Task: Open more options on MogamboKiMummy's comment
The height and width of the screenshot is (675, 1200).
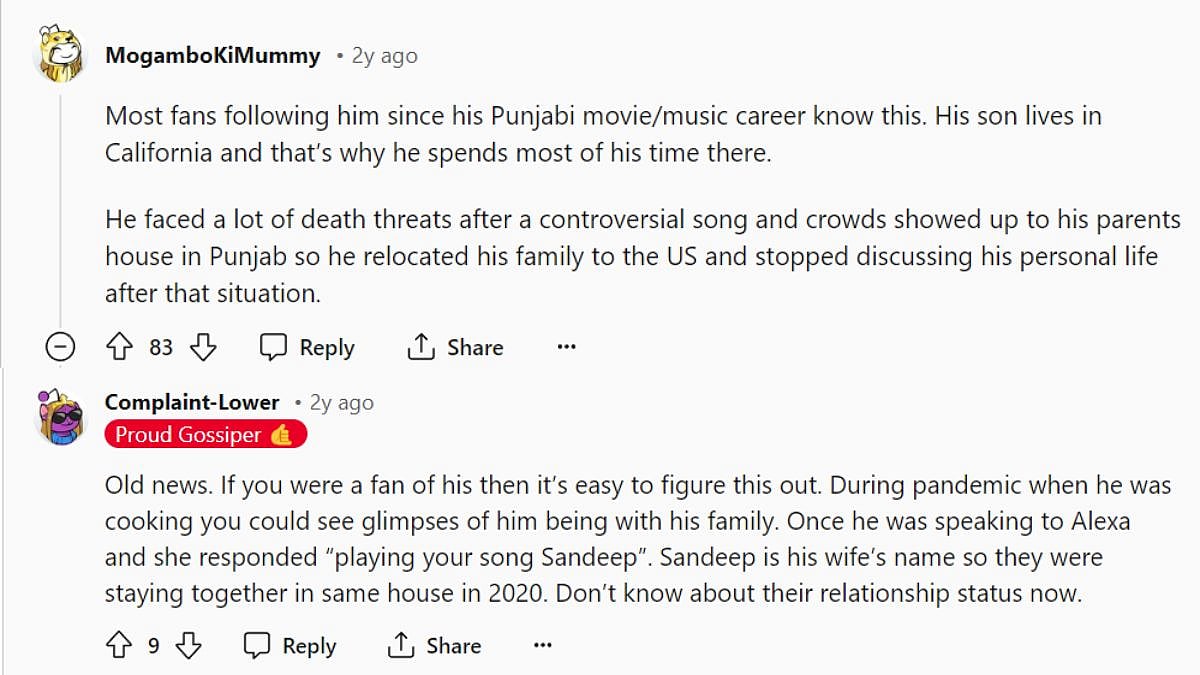Action: (x=566, y=347)
